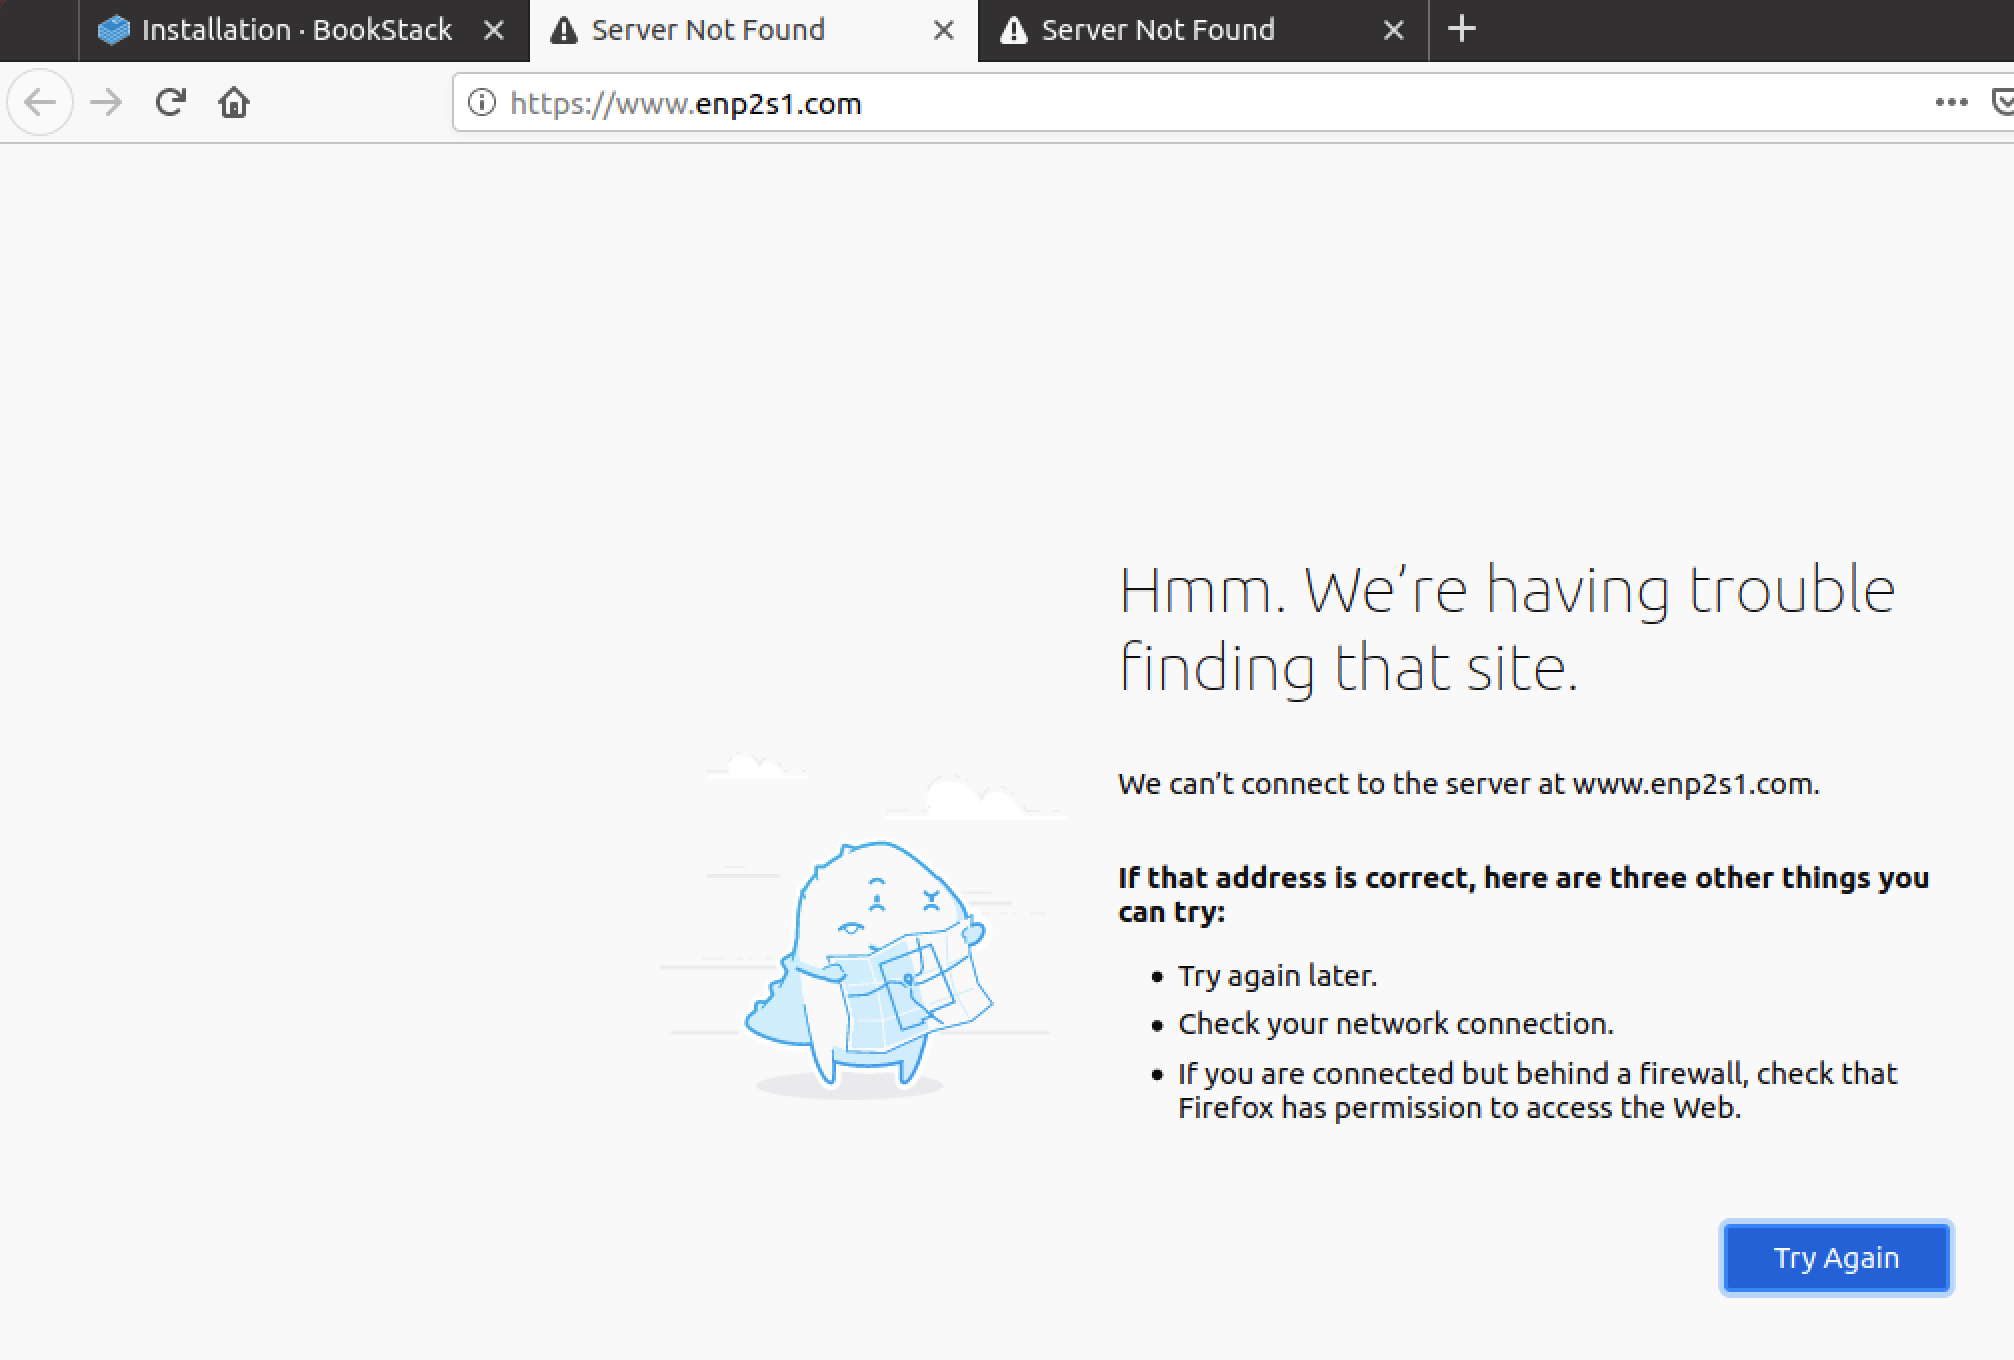Click the BookStack favicon on the first tab
This screenshot has width=2014, height=1360.
(115, 29)
